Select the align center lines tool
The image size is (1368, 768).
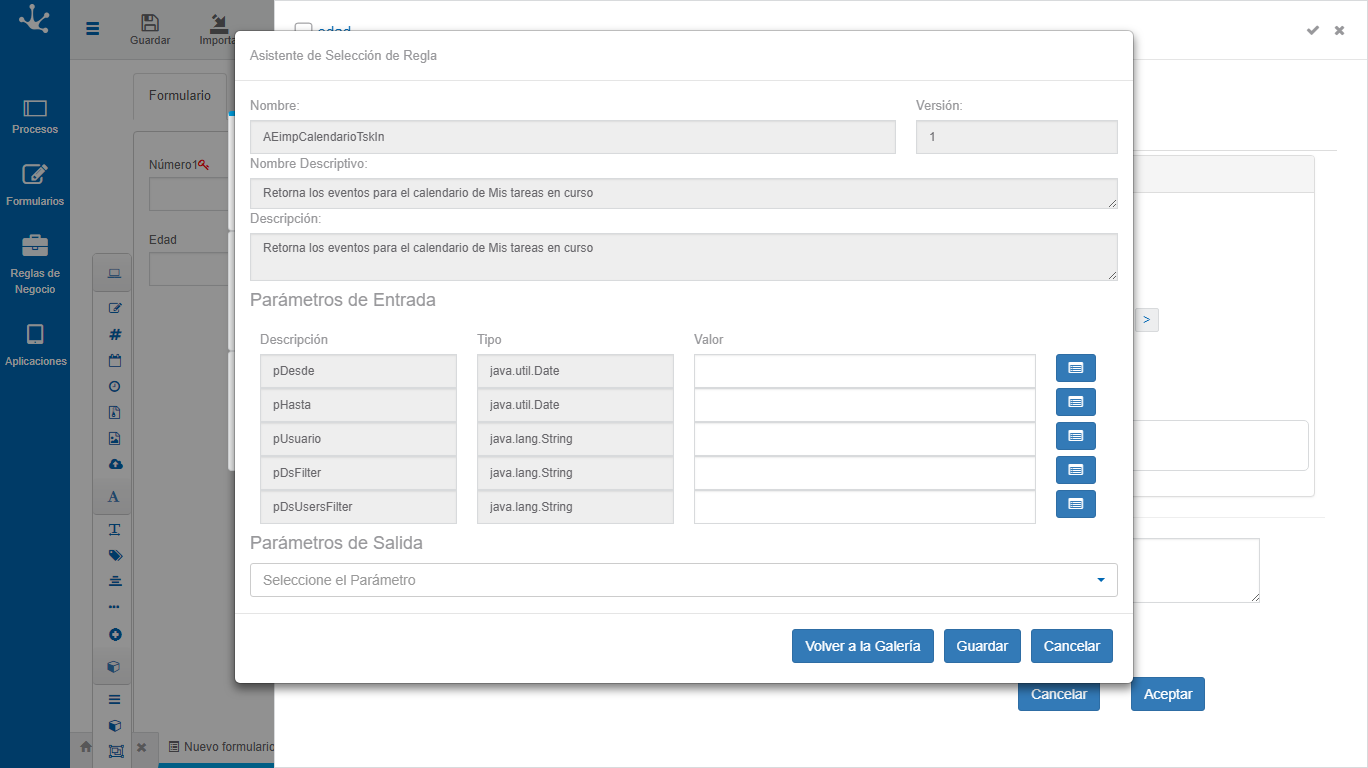coord(114,580)
